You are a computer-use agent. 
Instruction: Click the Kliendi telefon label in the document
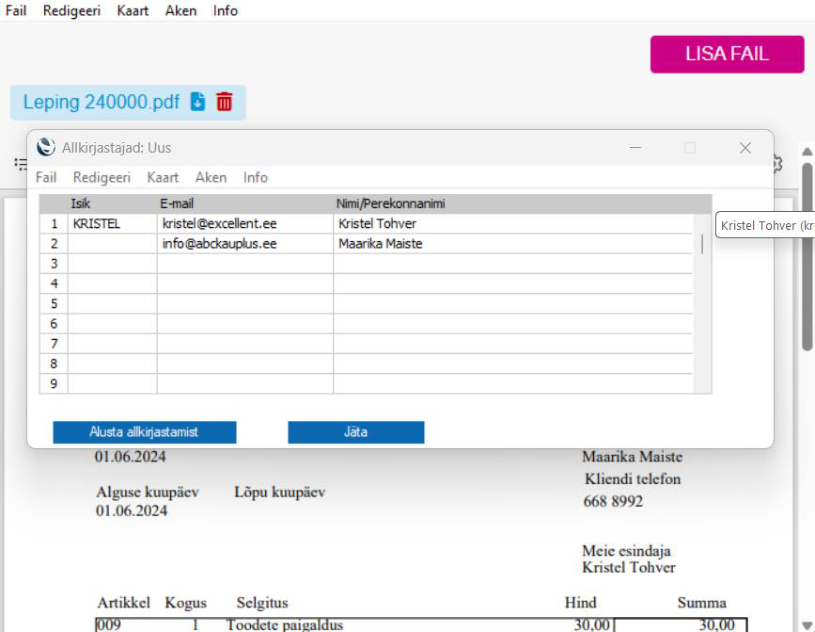point(633,479)
